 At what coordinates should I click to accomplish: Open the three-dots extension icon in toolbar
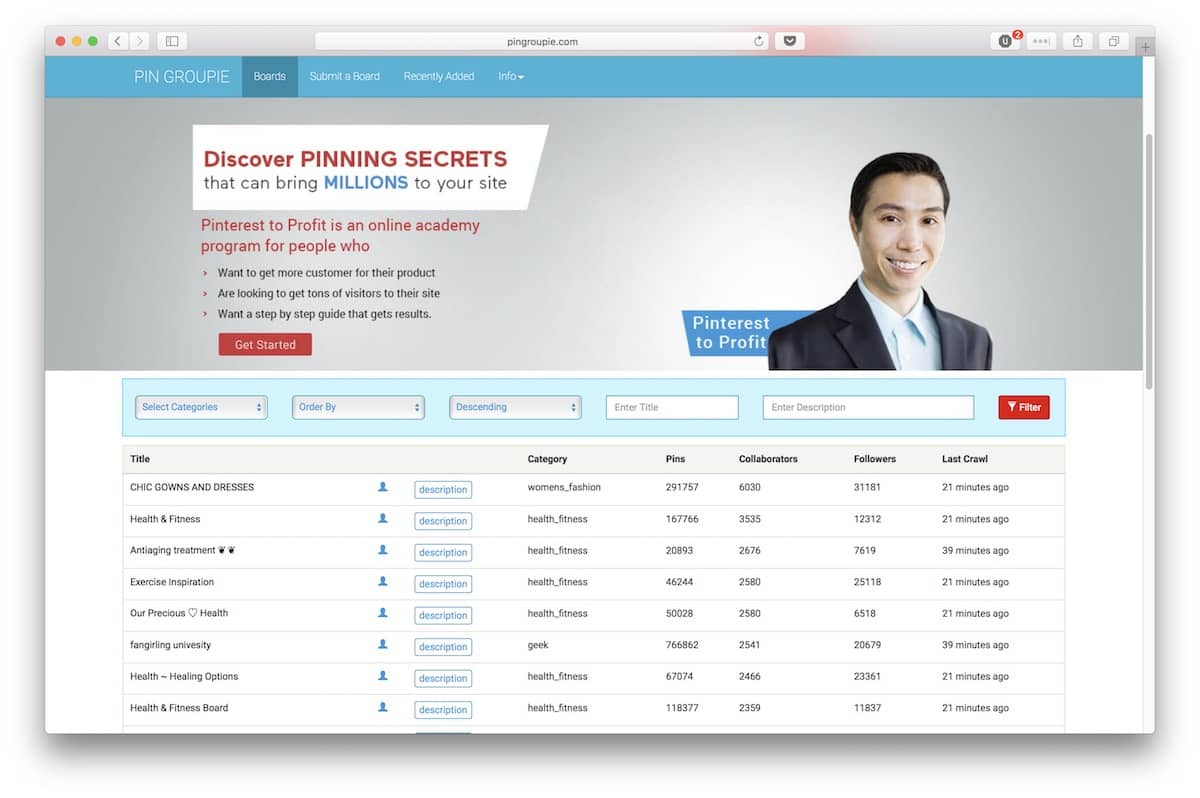tap(1041, 41)
